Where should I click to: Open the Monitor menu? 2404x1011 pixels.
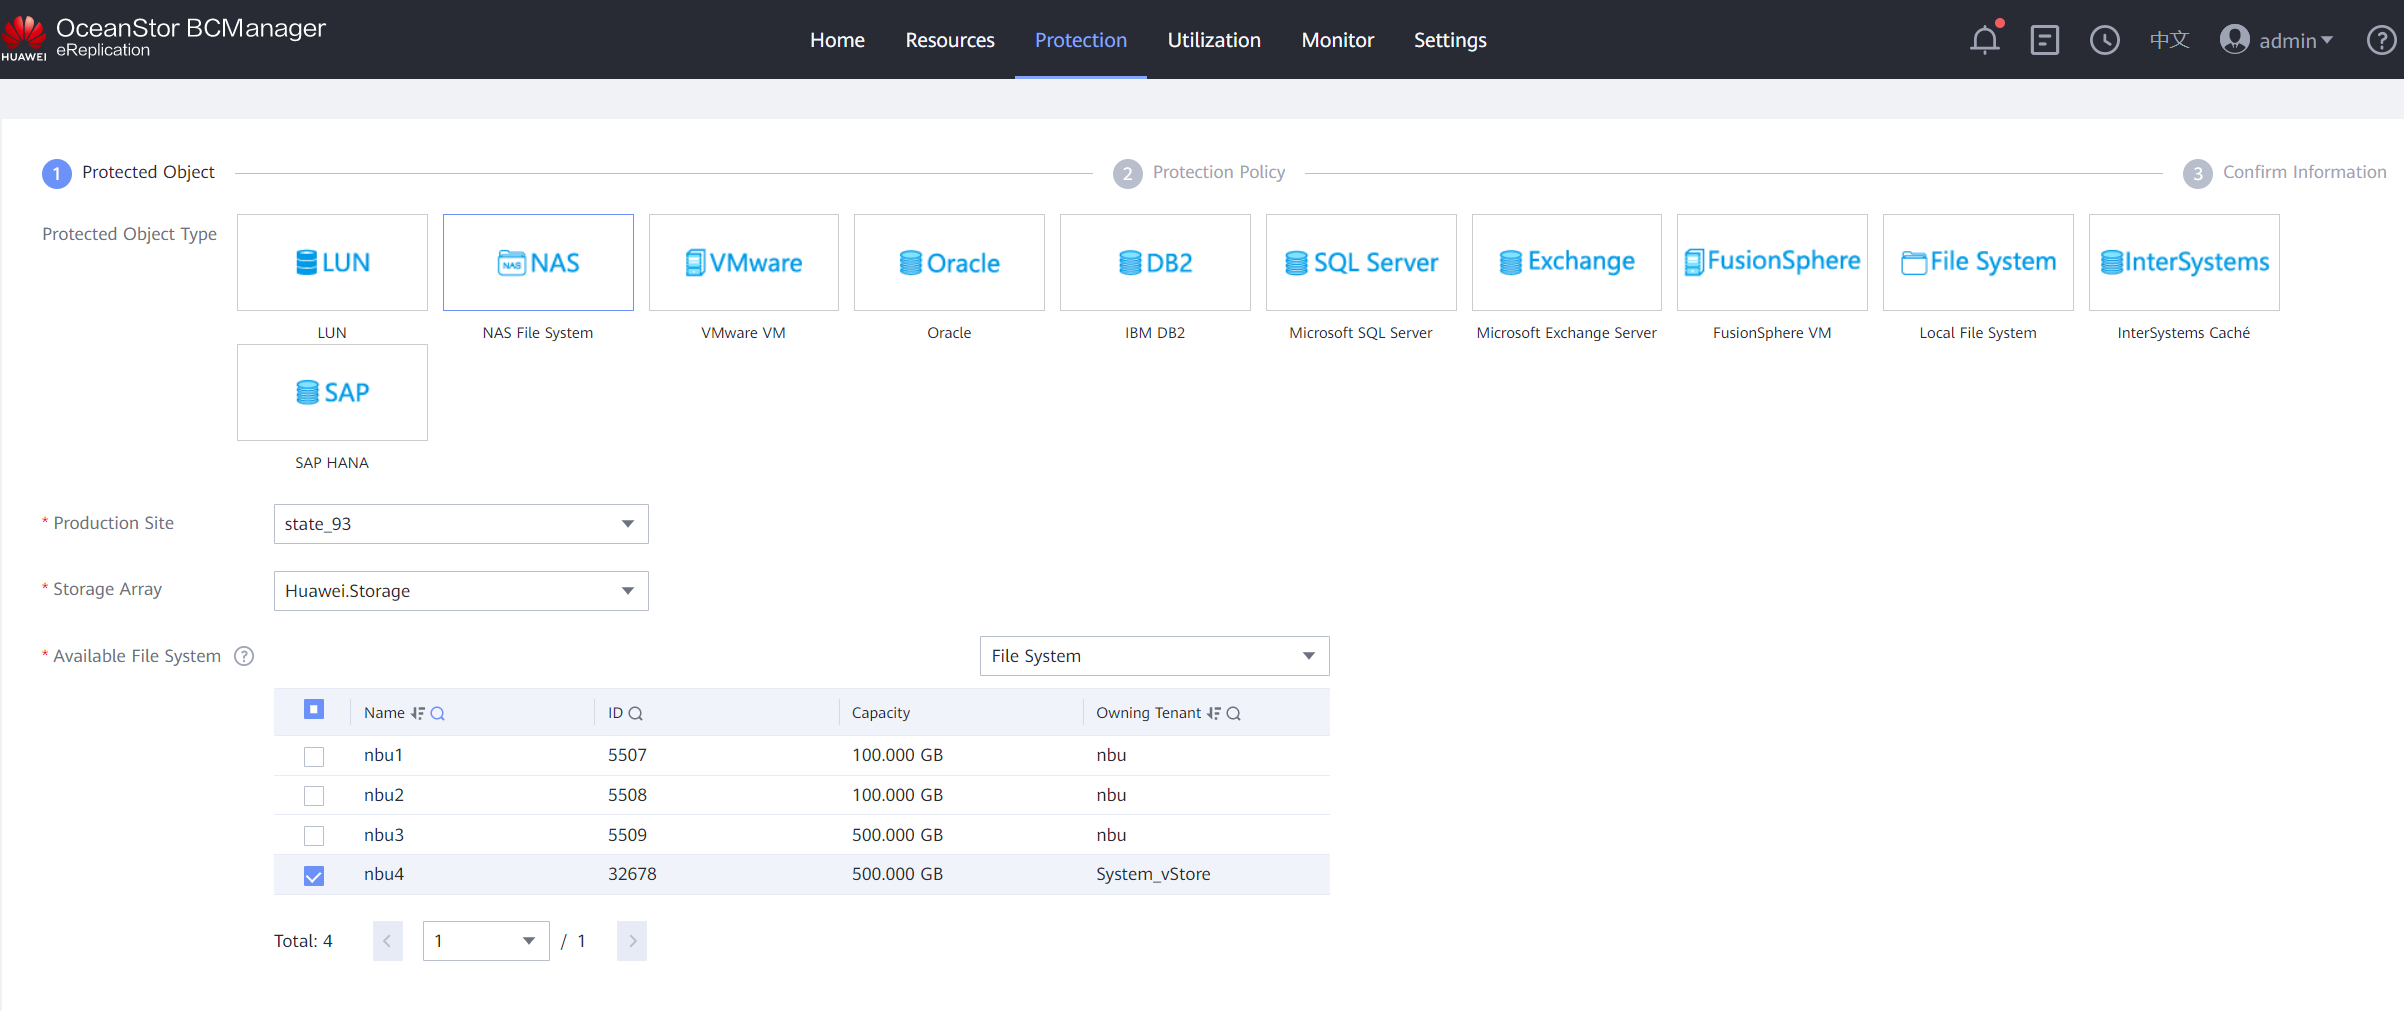[x=1337, y=40]
